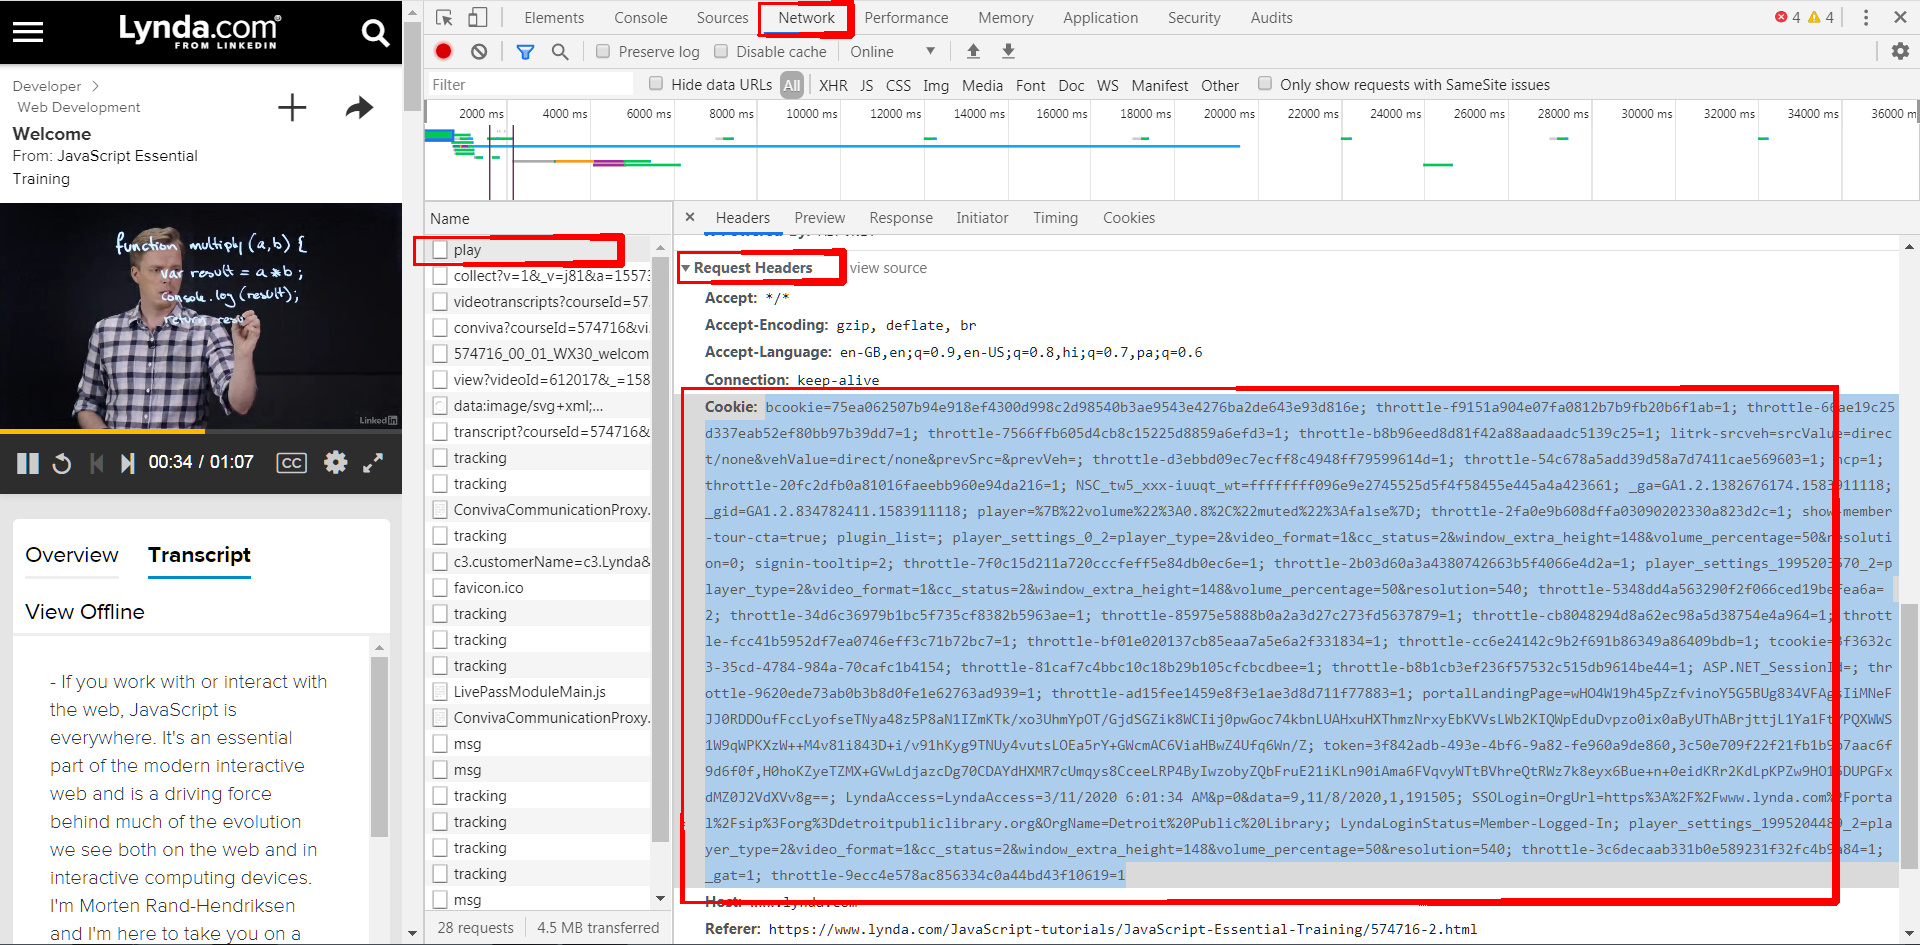The width and height of the screenshot is (1920, 945).
Task: Click into the network Filter input
Action: coord(530,85)
